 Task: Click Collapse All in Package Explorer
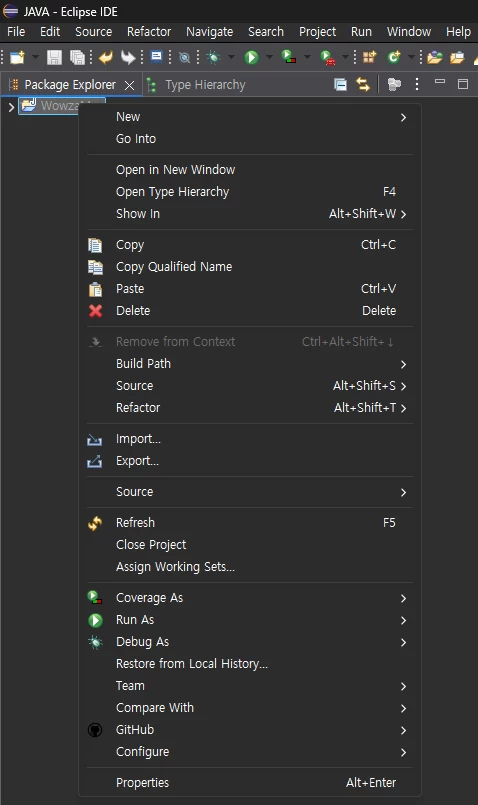point(340,84)
